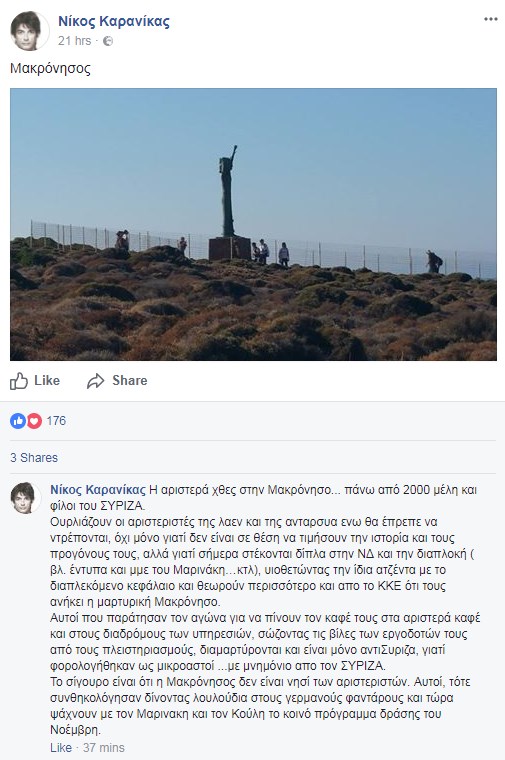Click the thumbs-up Like icon under the photo
Screen dimensions: 505x760
pos(19,381)
